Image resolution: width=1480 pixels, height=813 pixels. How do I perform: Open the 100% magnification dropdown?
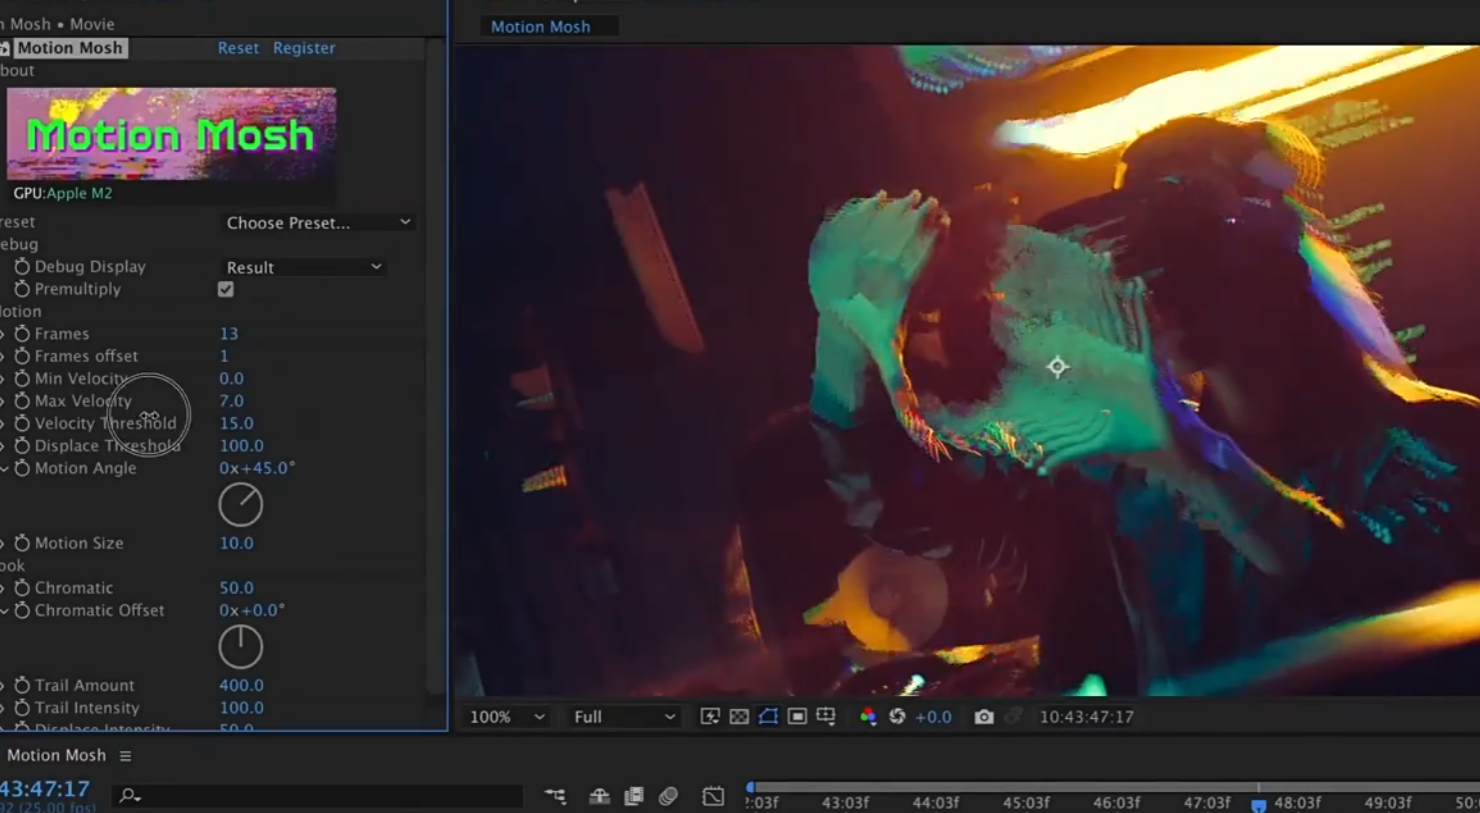(x=507, y=717)
